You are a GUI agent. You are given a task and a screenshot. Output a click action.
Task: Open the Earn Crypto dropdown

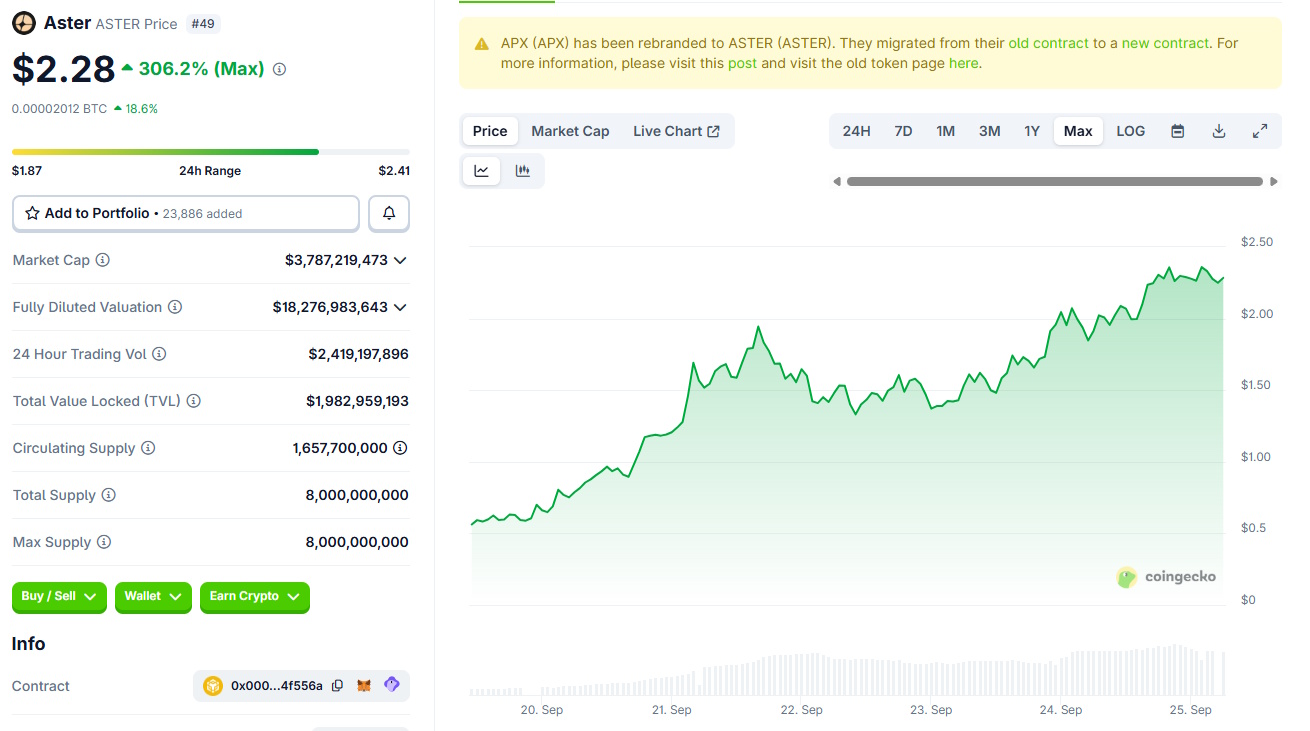click(x=254, y=597)
